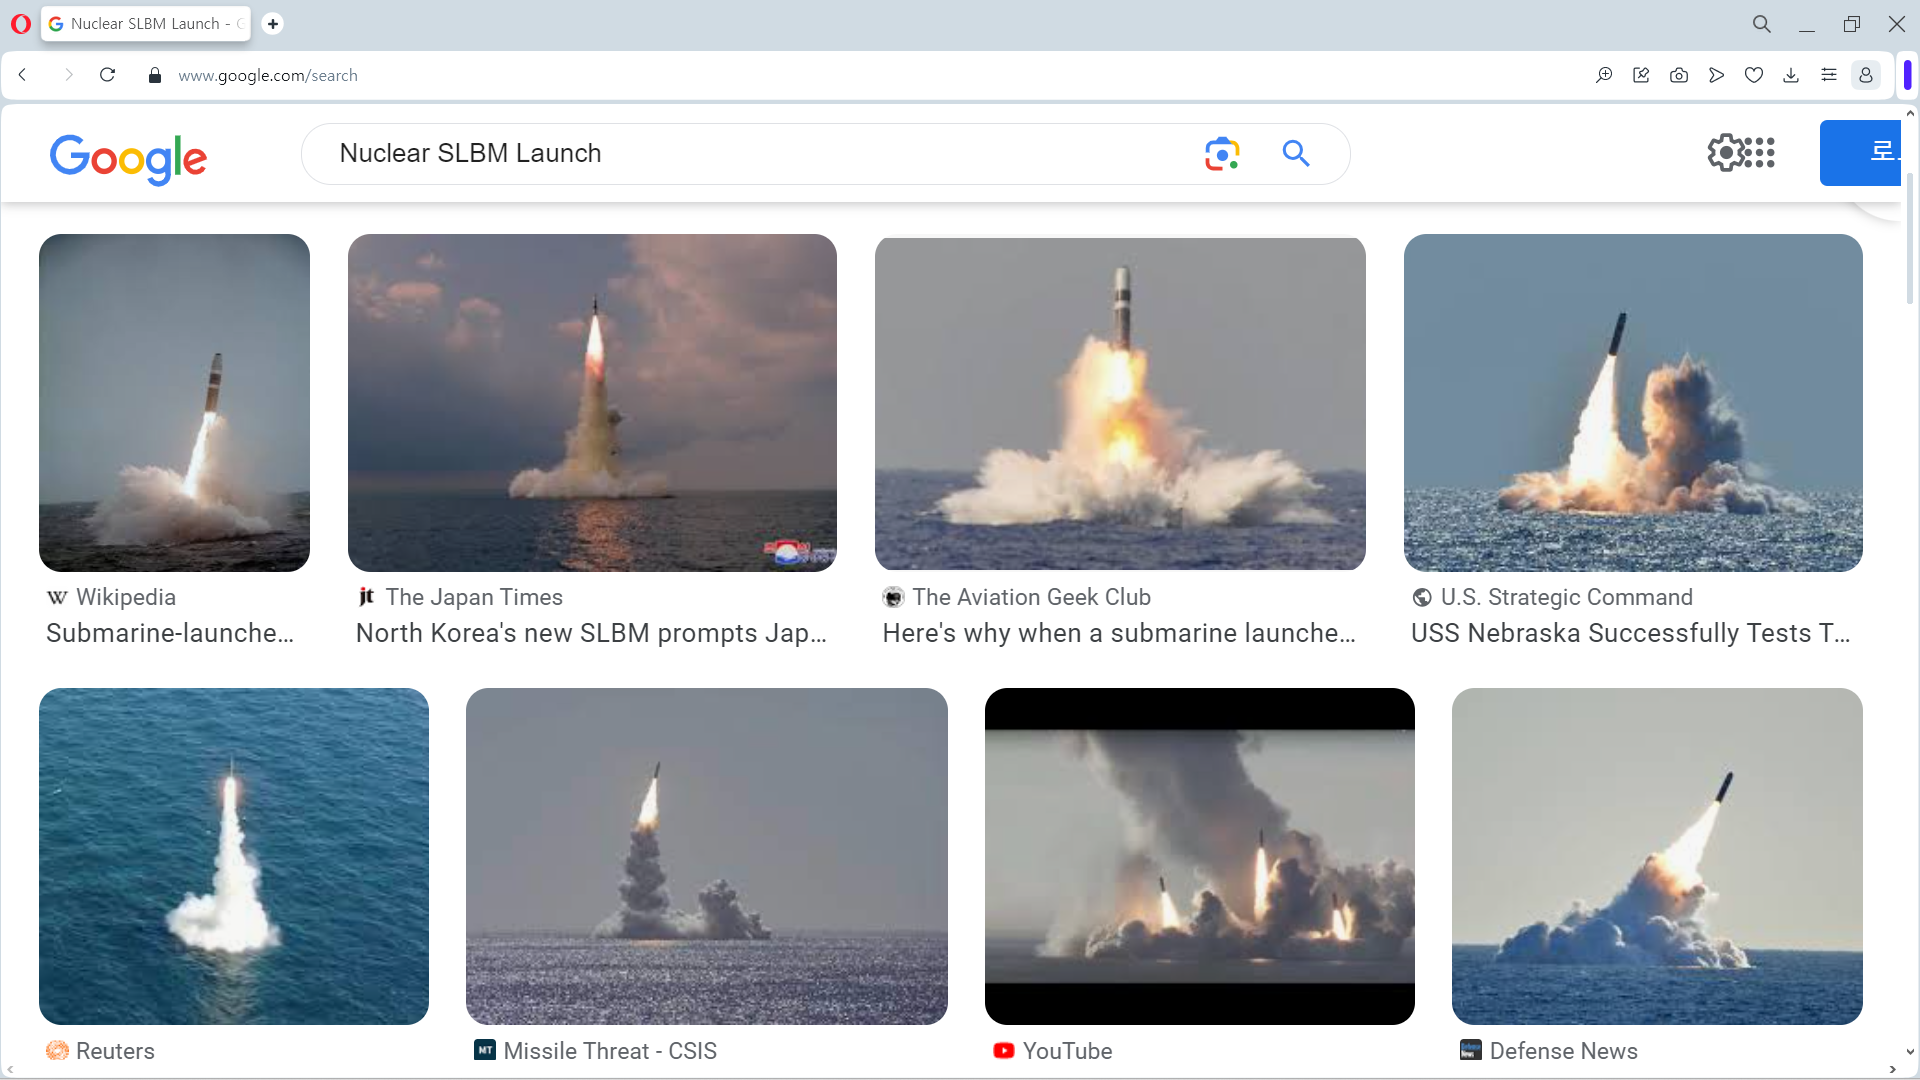Reload the current page
Image resolution: width=1920 pixels, height=1080 pixels.
click(108, 76)
